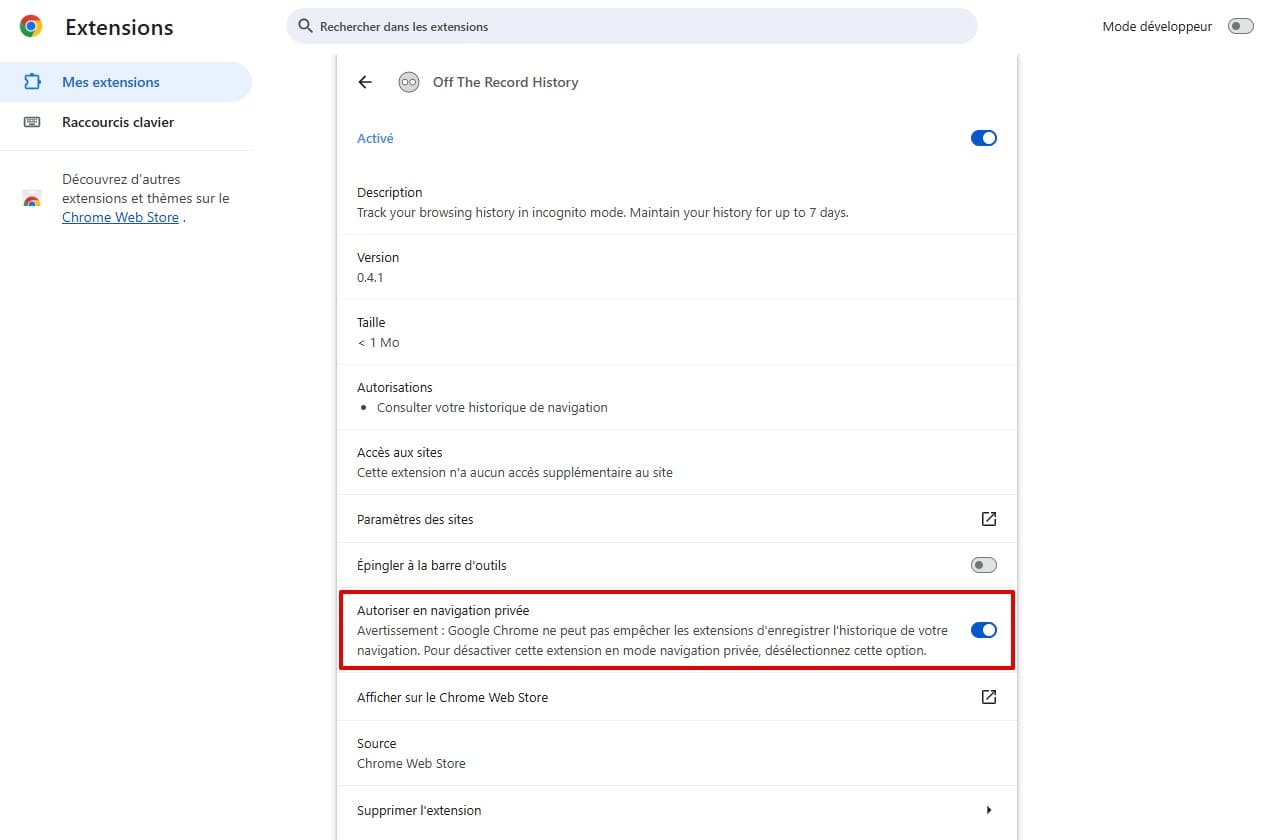
Task: Turn off Autoriser en navigation privée
Action: 984,630
